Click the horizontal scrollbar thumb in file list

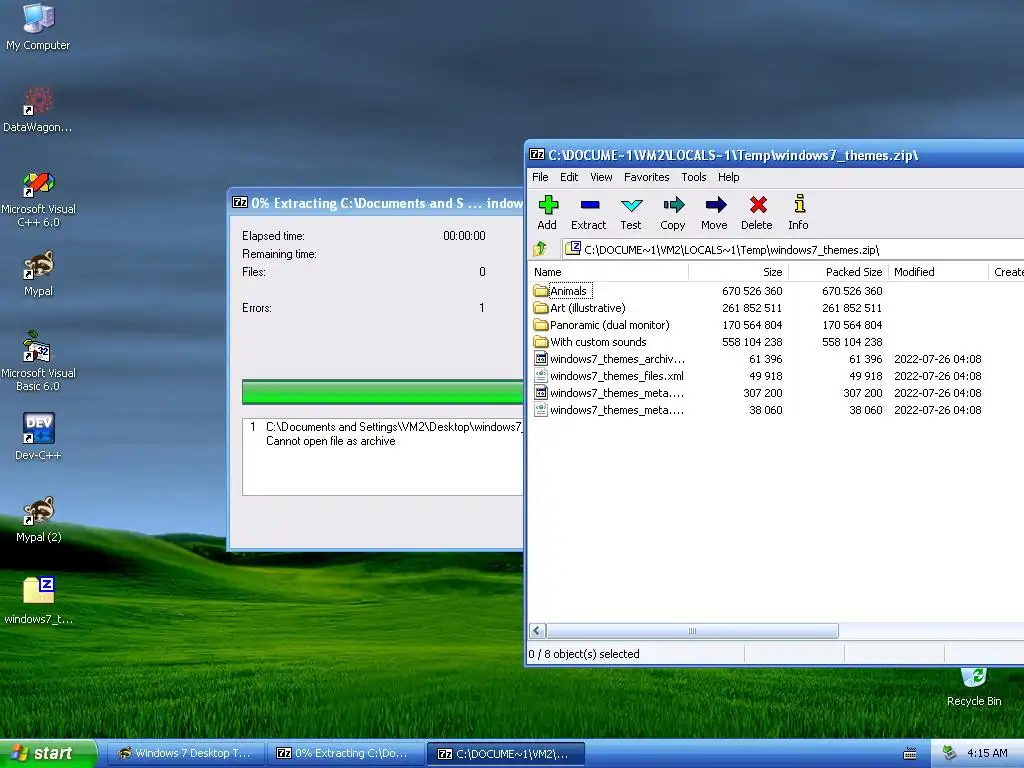tap(692, 631)
